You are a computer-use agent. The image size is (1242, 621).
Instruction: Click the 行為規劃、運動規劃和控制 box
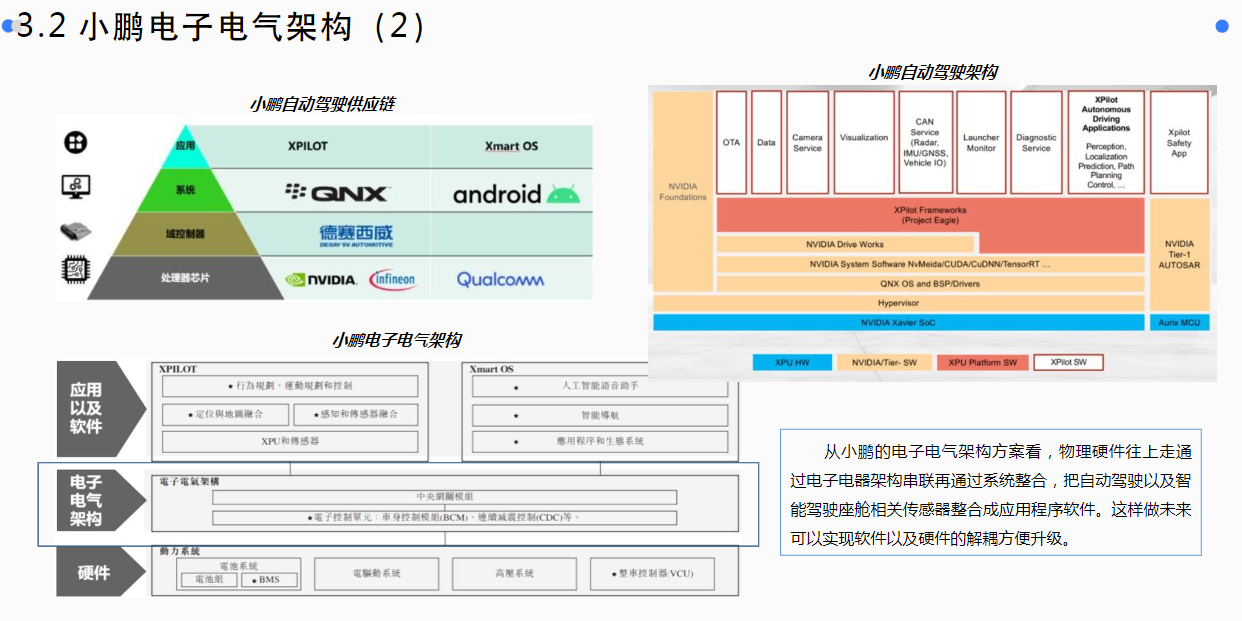290,386
